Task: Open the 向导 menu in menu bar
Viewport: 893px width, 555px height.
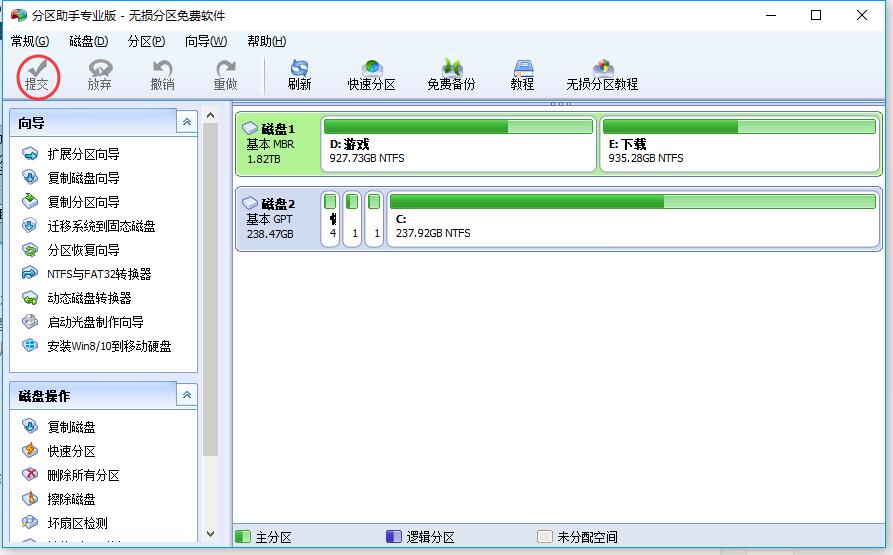Action: coord(205,41)
